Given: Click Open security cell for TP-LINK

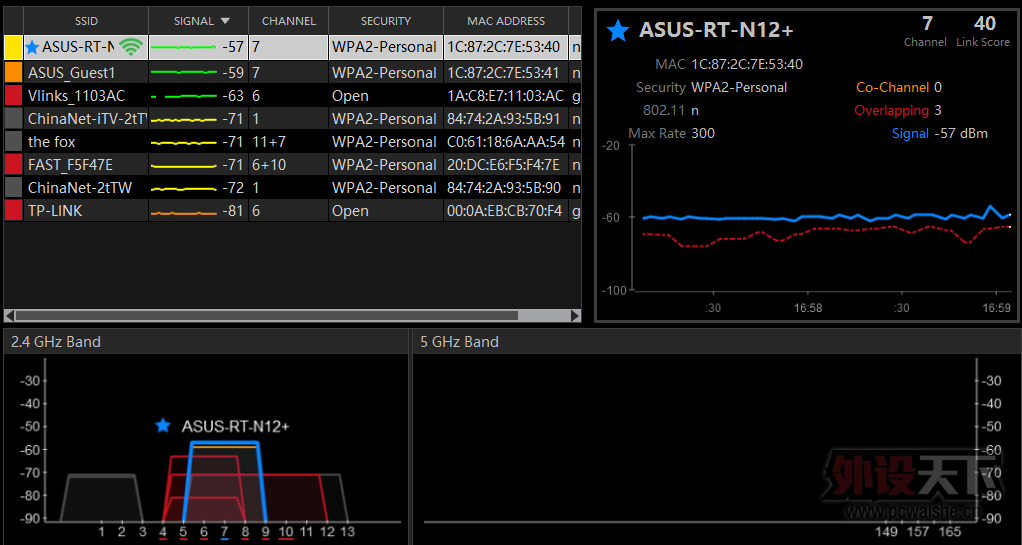Looking at the screenshot, I should pos(386,211).
